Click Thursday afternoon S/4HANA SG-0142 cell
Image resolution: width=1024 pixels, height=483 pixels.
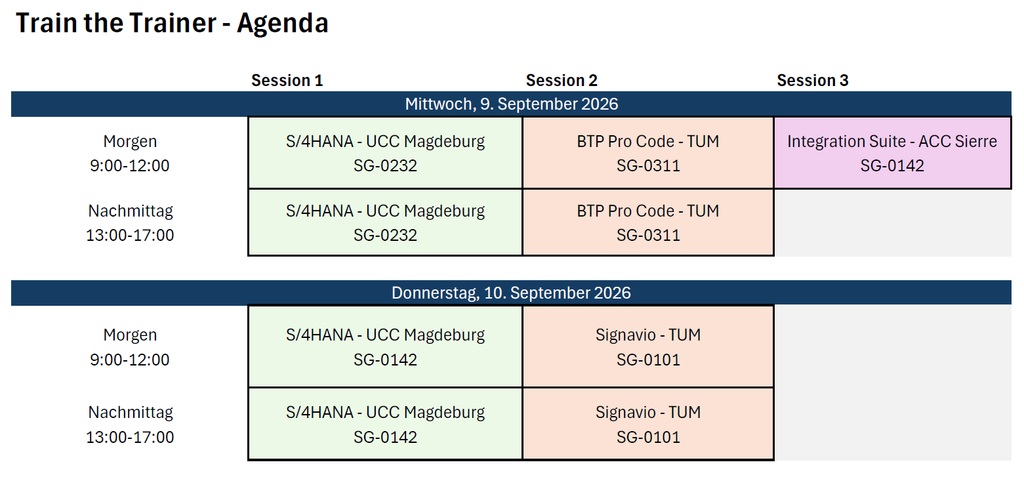click(385, 424)
